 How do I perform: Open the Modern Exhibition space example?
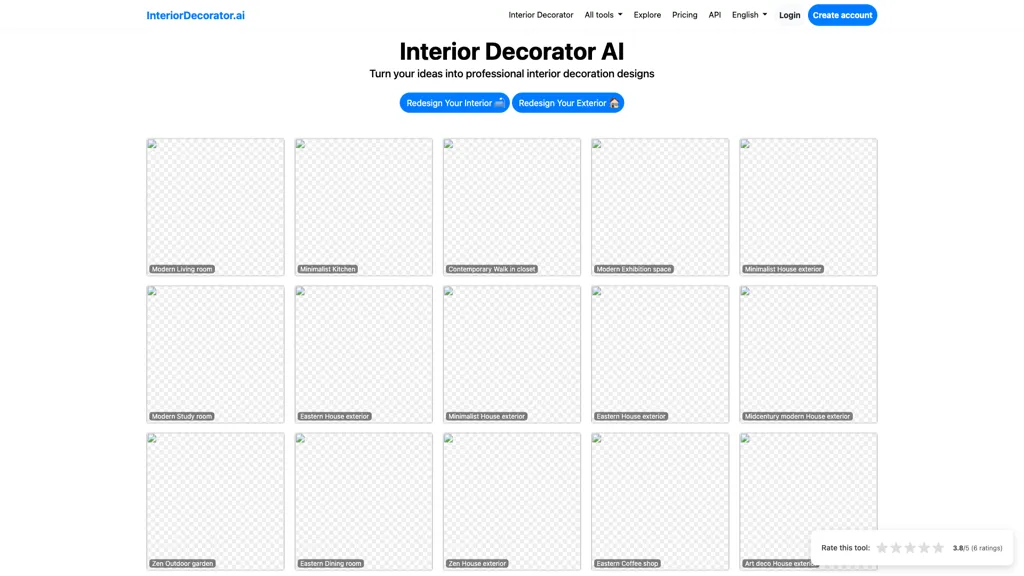click(x=659, y=206)
